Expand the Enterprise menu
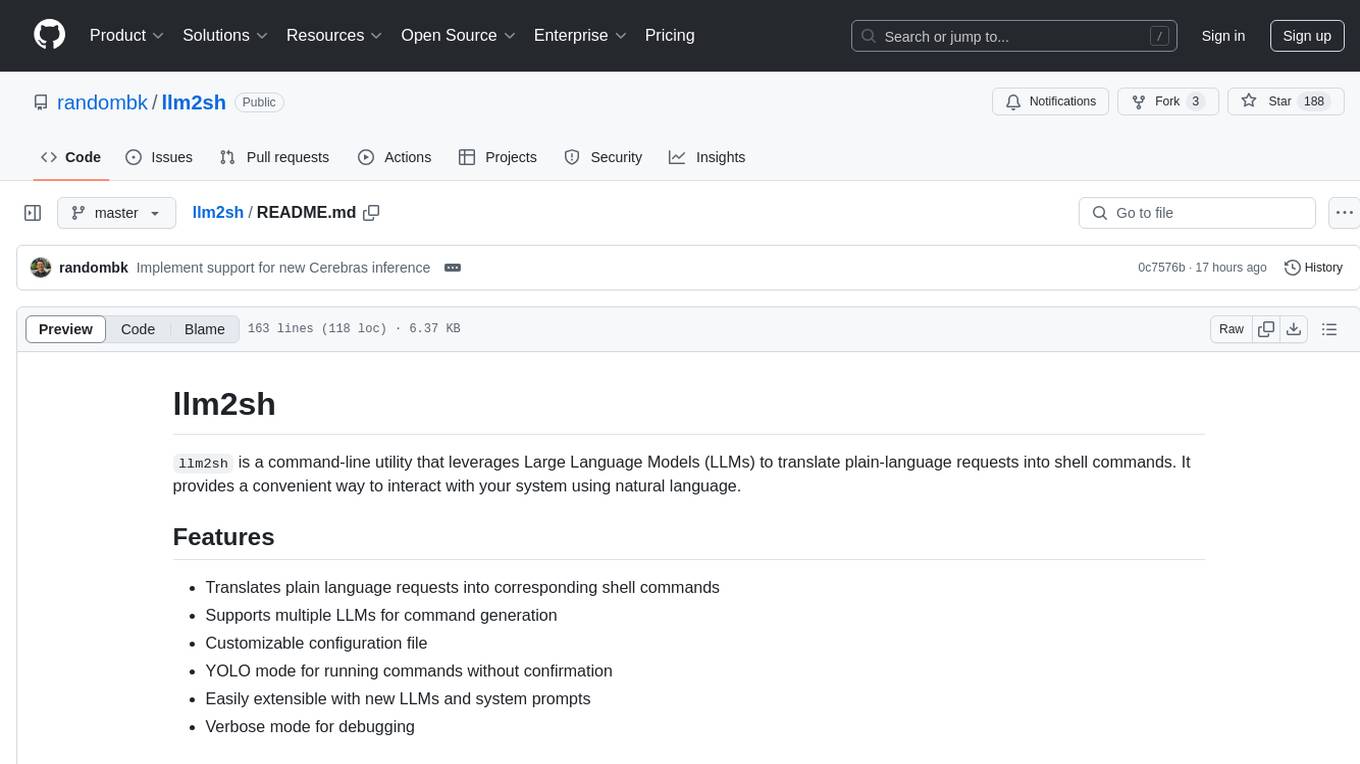The image size is (1360, 764). [x=580, y=35]
